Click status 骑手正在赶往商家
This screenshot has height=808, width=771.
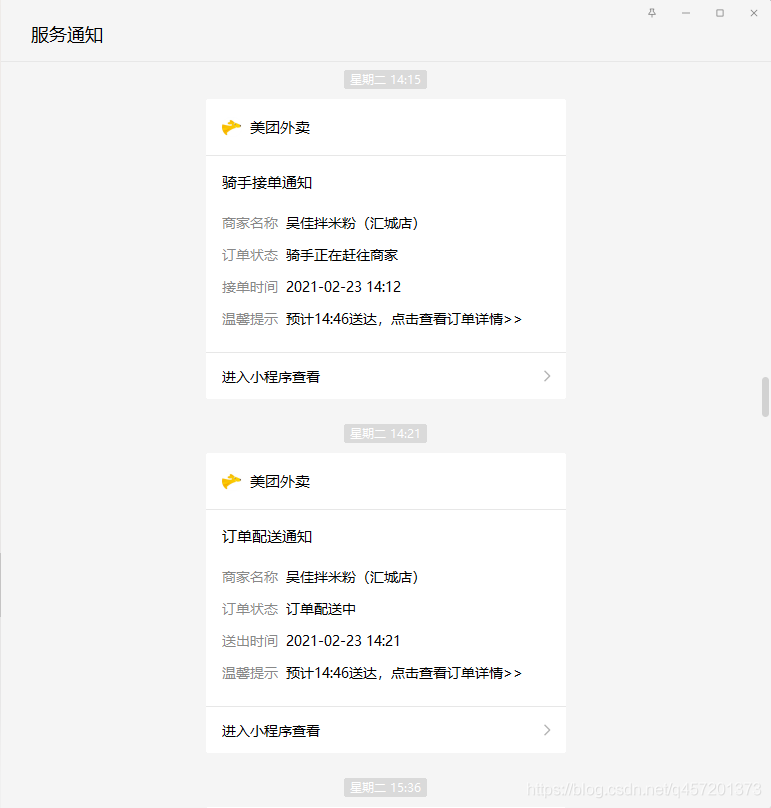click(342, 256)
